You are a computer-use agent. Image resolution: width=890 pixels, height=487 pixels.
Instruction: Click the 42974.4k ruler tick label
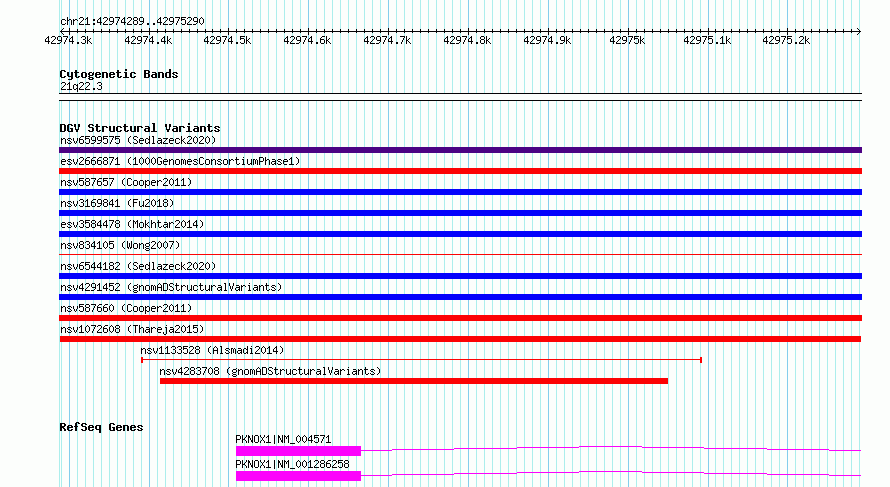pos(148,40)
